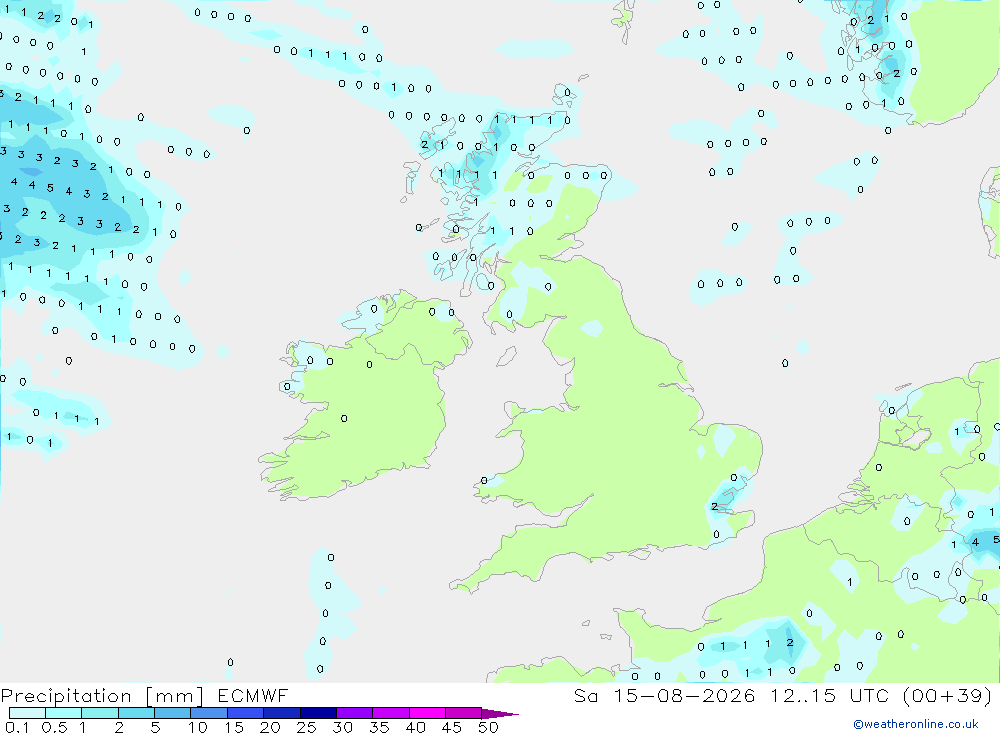Click legend label "10"

click(x=198, y=727)
